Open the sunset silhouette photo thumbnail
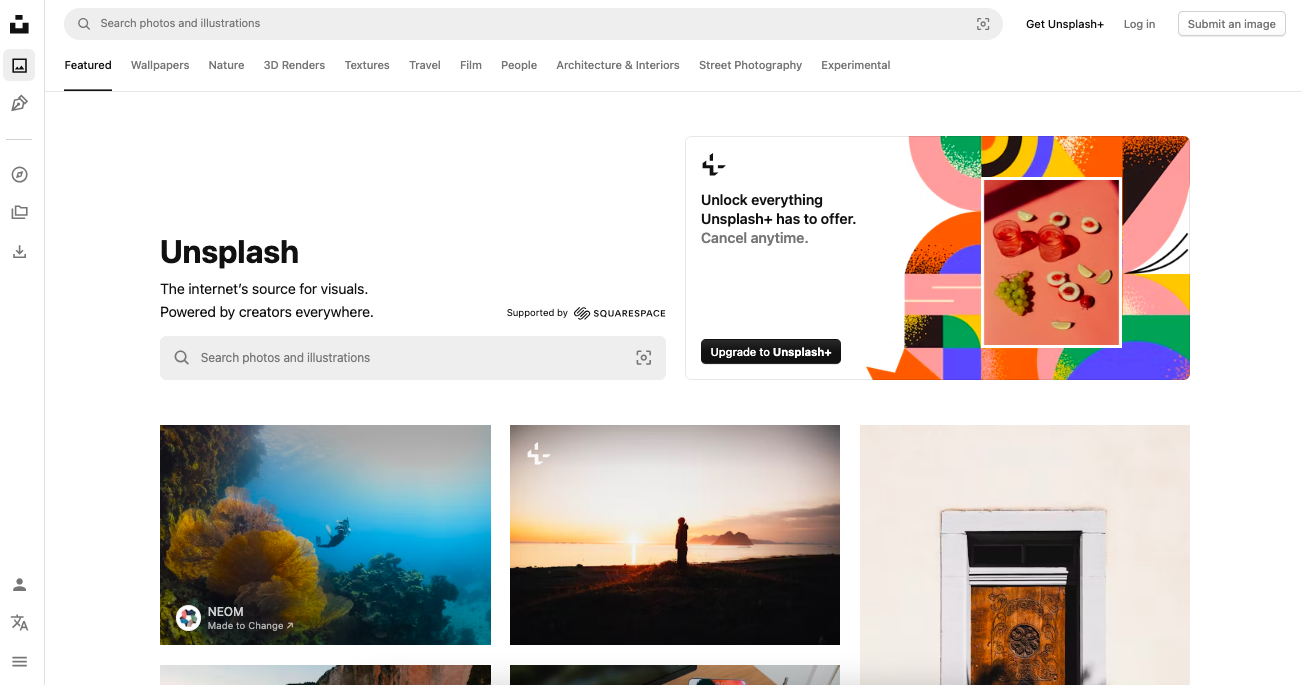Image resolution: width=1302 pixels, height=685 pixels. (674, 534)
